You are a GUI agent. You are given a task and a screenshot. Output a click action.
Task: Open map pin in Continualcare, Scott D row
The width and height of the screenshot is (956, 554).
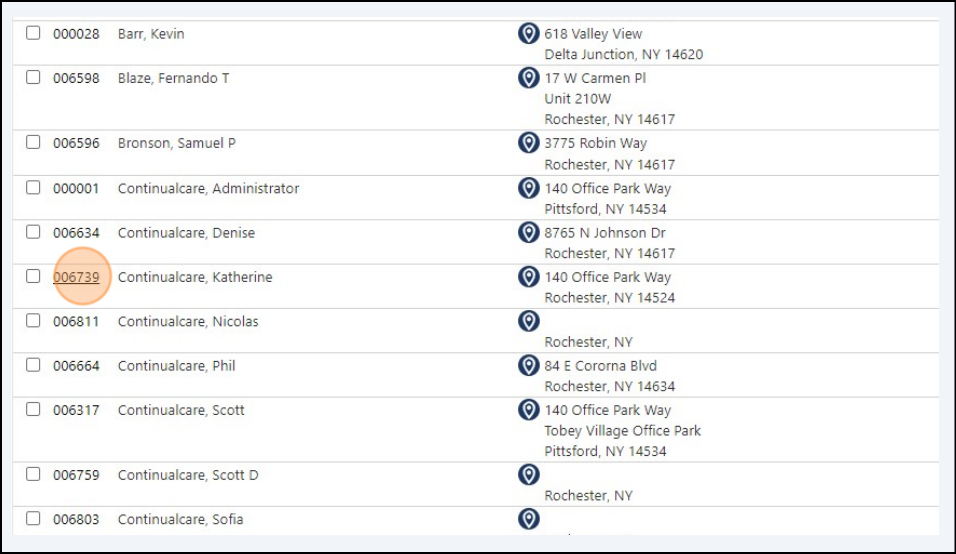(x=529, y=475)
